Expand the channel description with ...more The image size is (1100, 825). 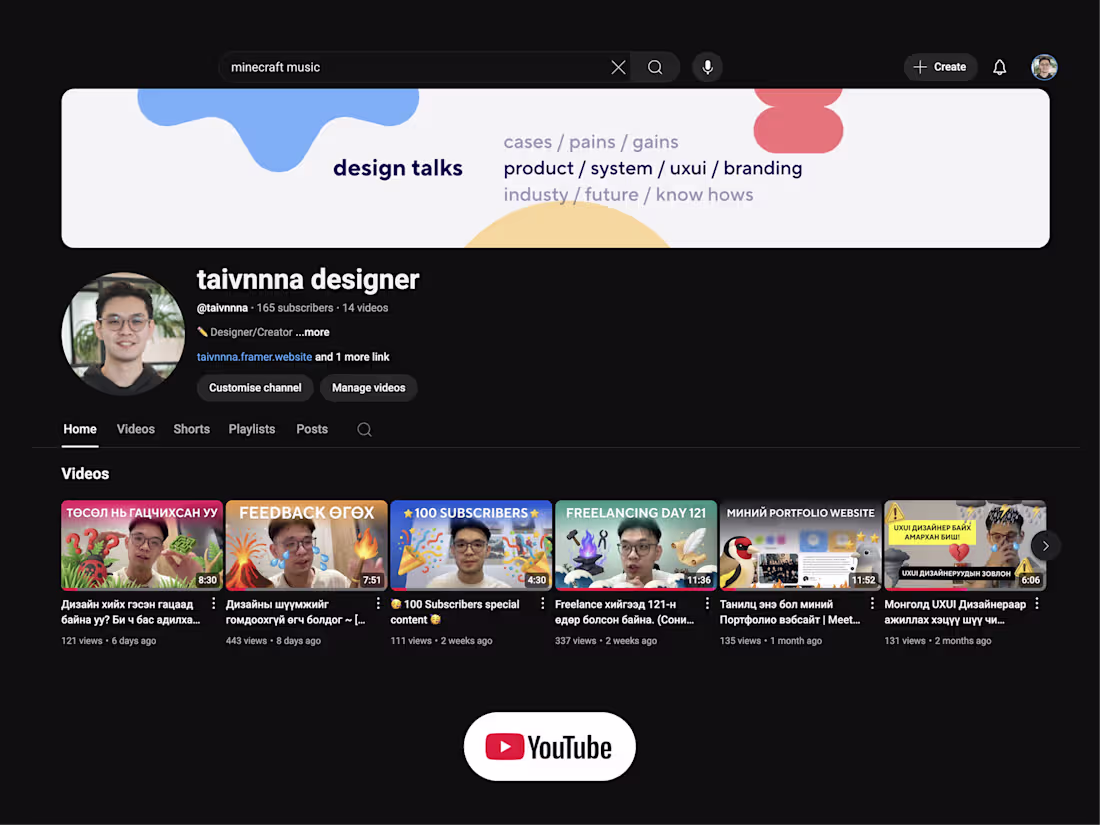pos(311,332)
